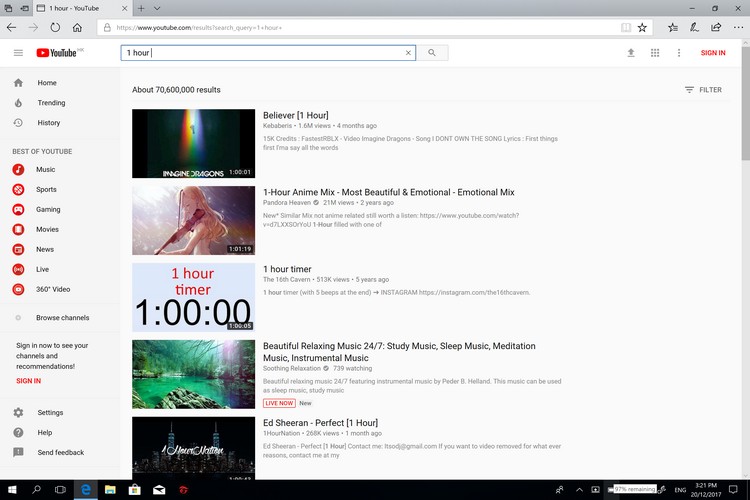Open the Mail app from the taskbar
This screenshot has height=500, width=750.
pos(159,489)
